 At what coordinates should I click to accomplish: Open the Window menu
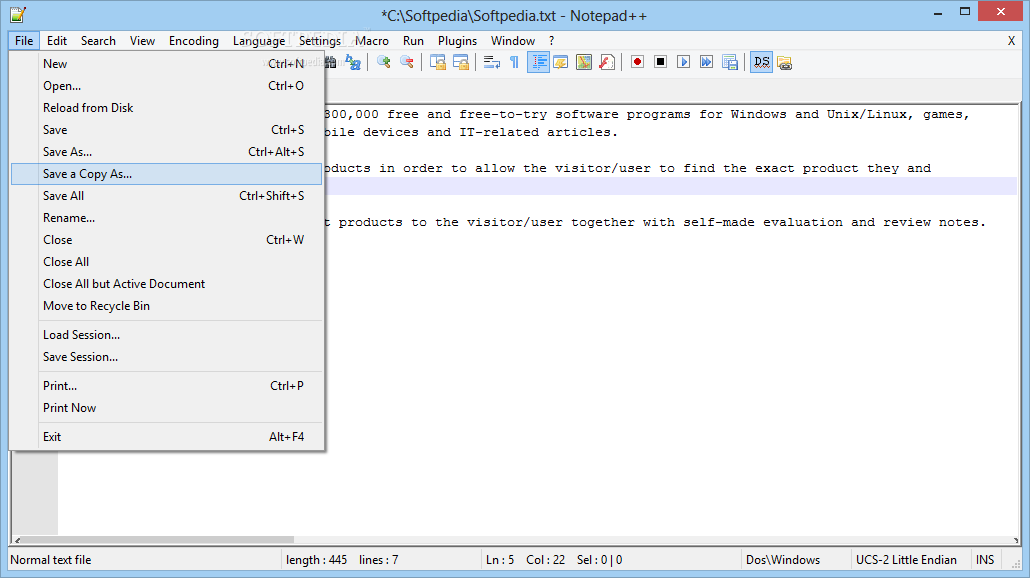point(512,41)
